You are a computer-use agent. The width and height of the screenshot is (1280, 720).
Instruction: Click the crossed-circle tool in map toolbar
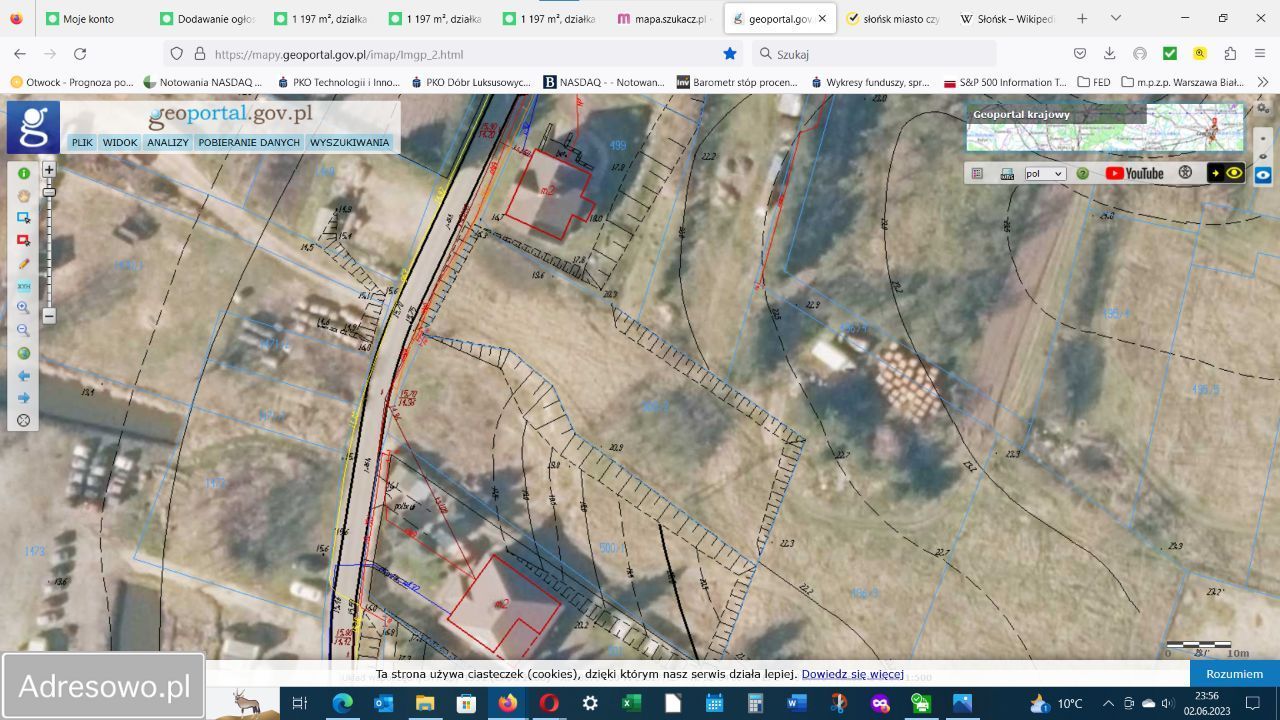pos(24,420)
